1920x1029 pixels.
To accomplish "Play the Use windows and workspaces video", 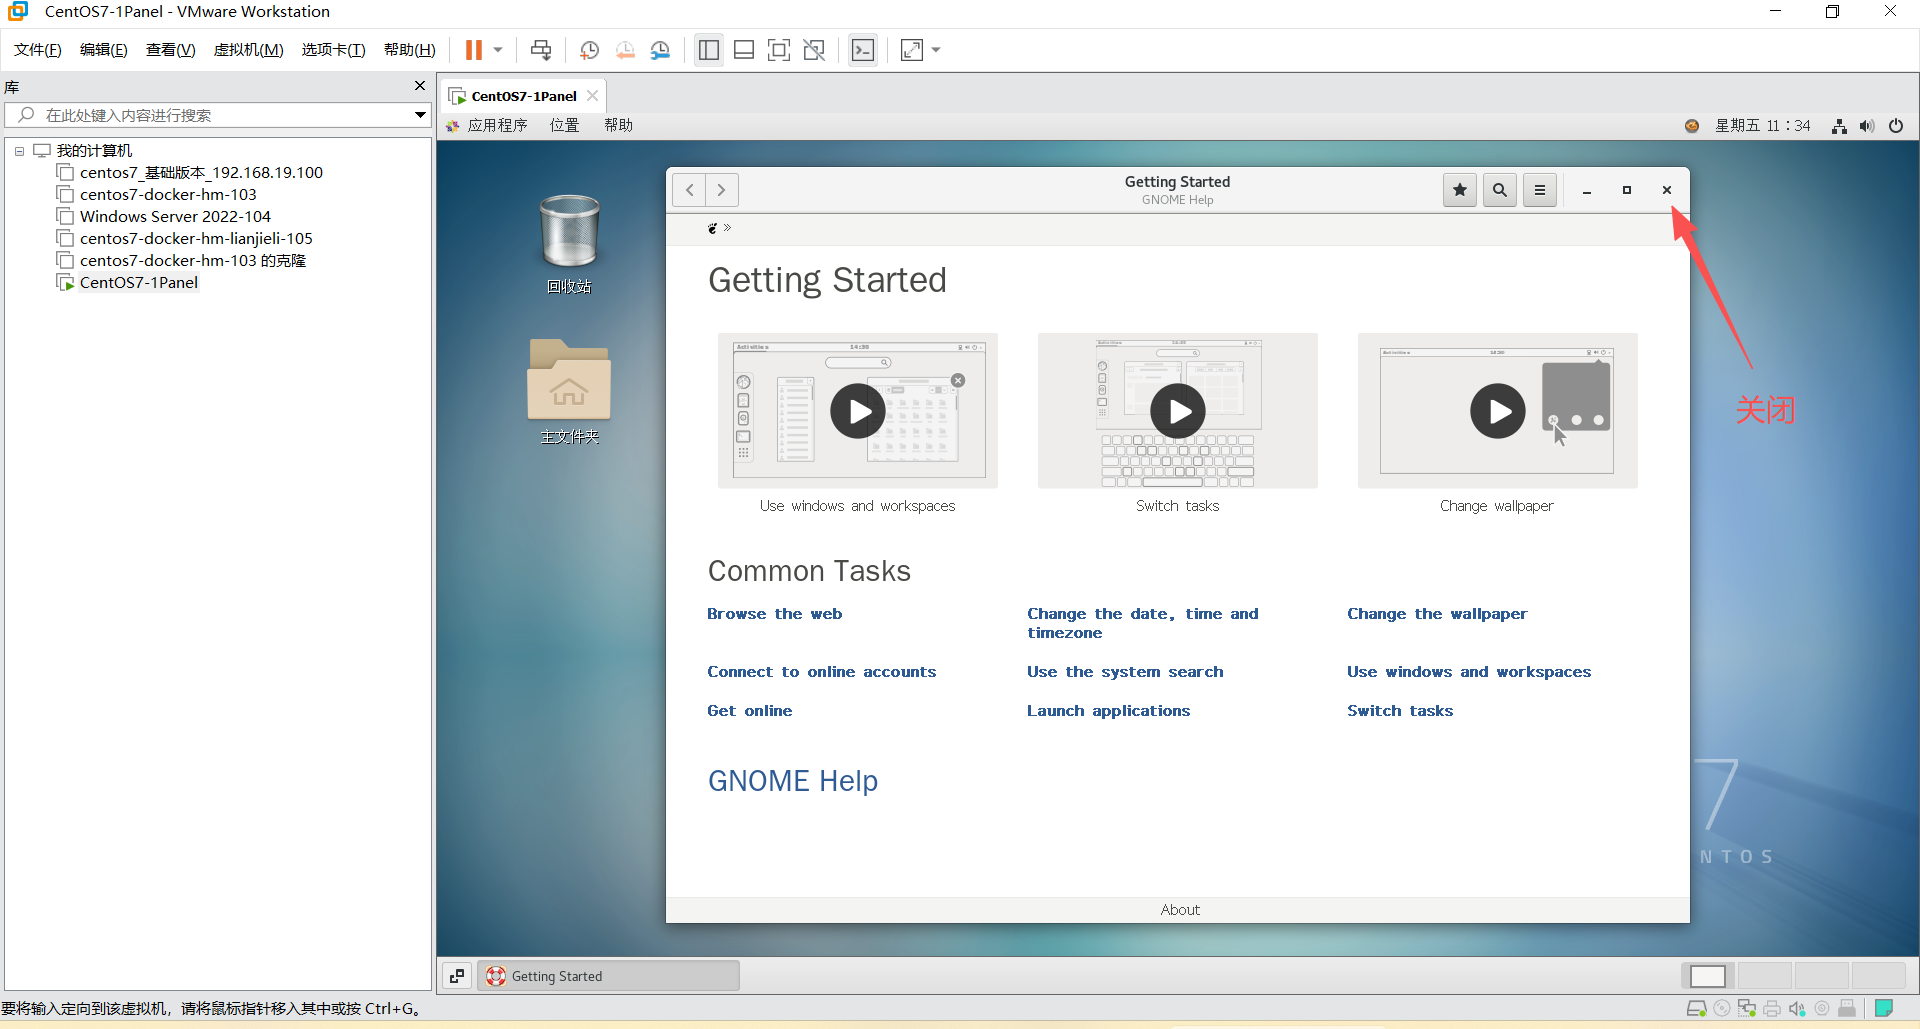I will [858, 411].
